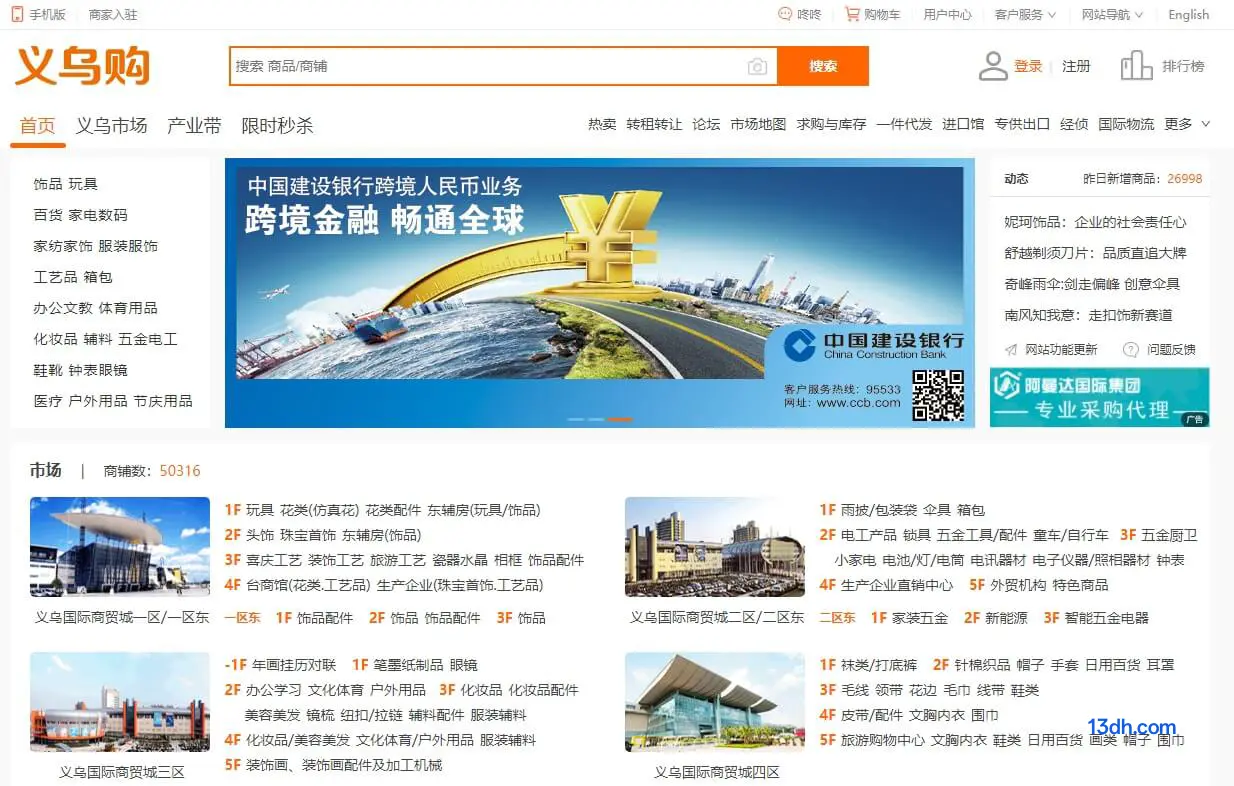Viewport: 1234px width, 786px height.
Task: Click the 注册 link
Action: [x=1076, y=66]
